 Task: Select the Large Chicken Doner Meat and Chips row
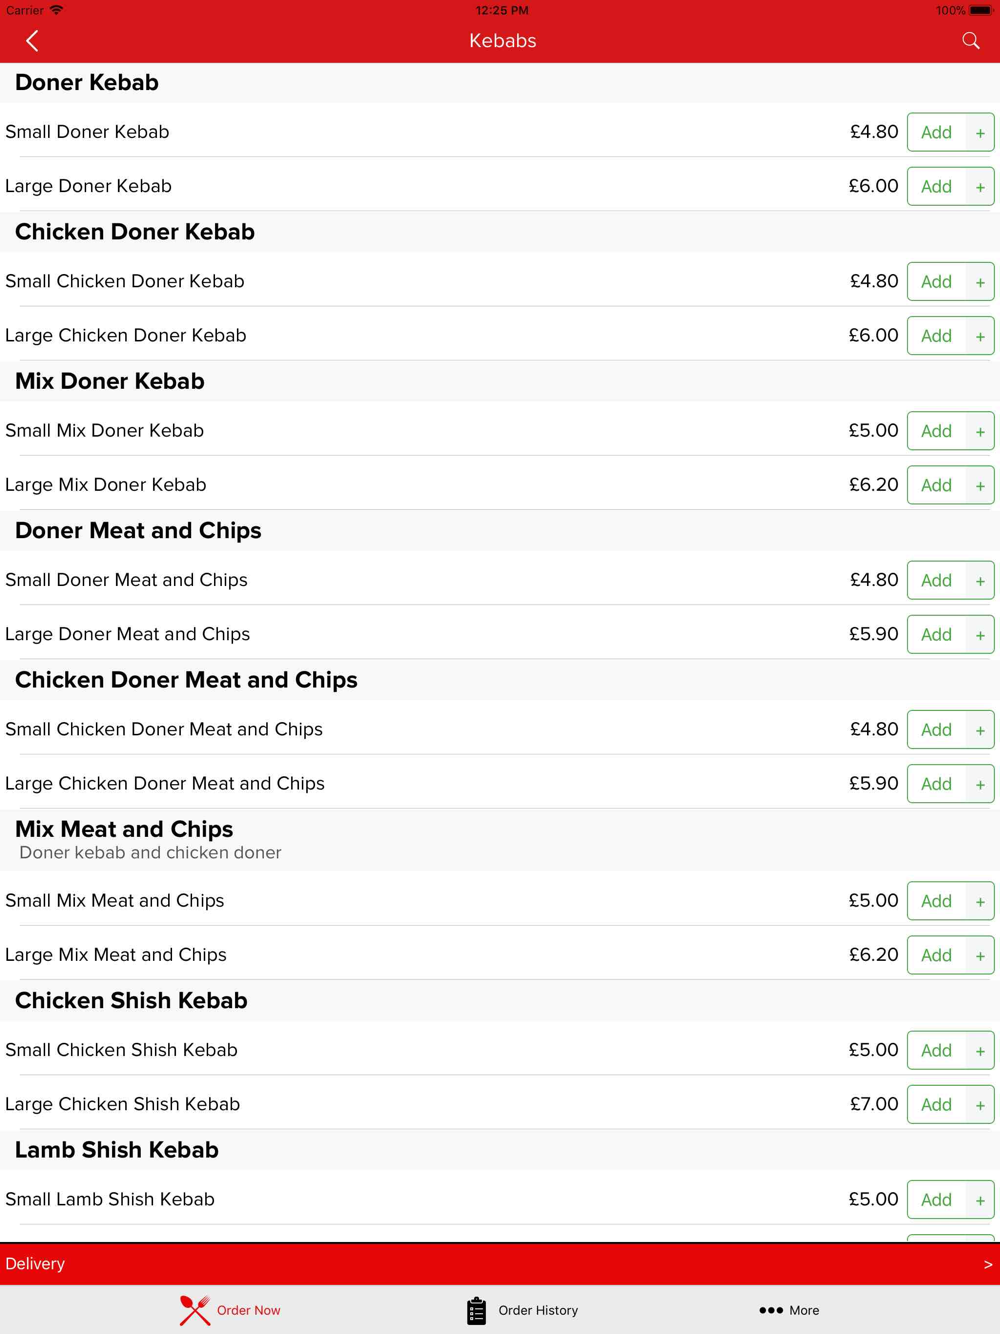point(500,783)
